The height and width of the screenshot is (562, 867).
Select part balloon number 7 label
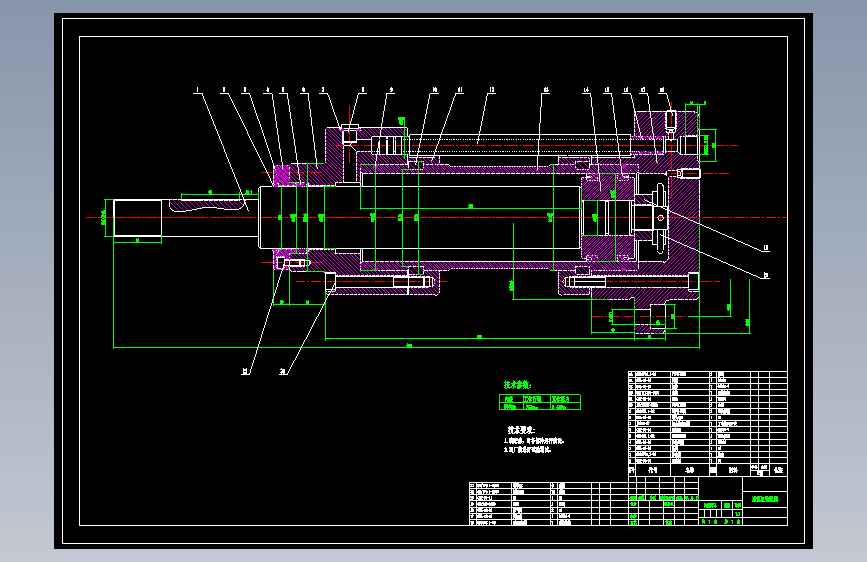[x=323, y=90]
